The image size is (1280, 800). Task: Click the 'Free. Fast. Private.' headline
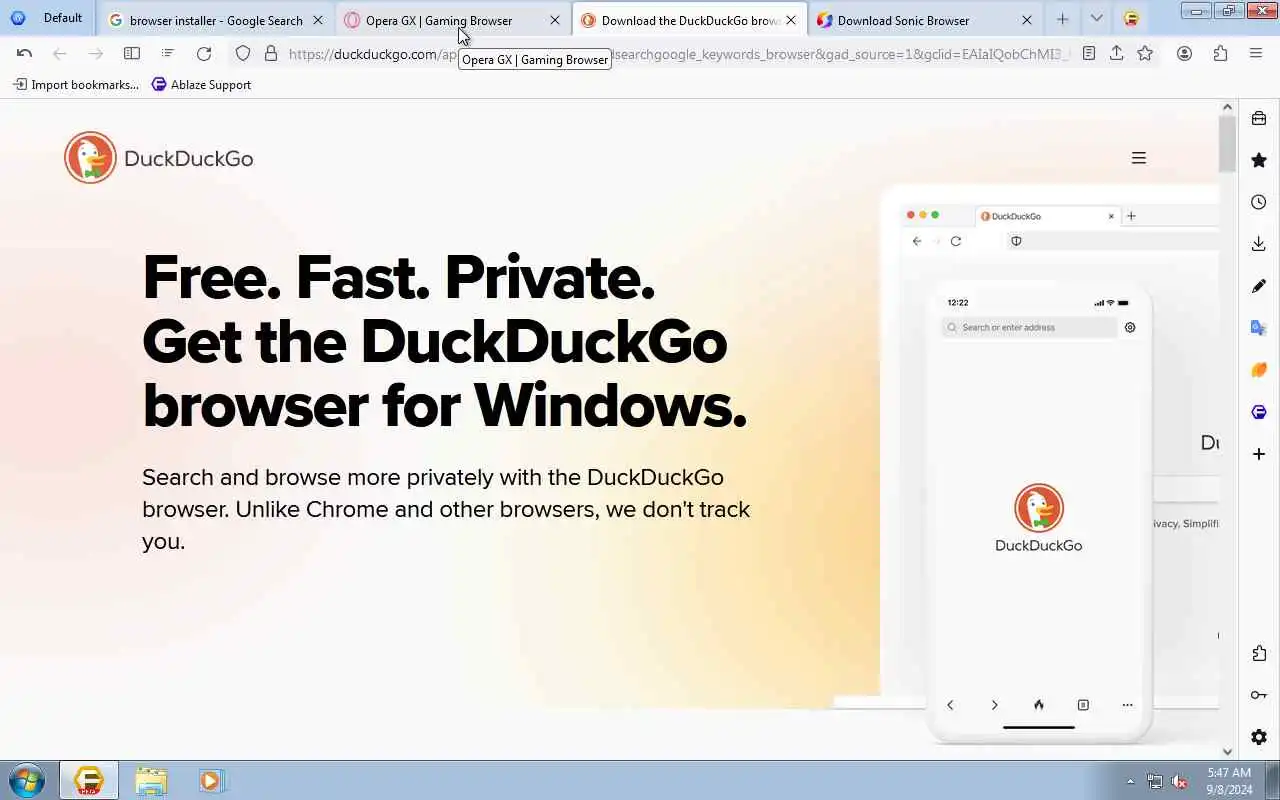pos(399,277)
